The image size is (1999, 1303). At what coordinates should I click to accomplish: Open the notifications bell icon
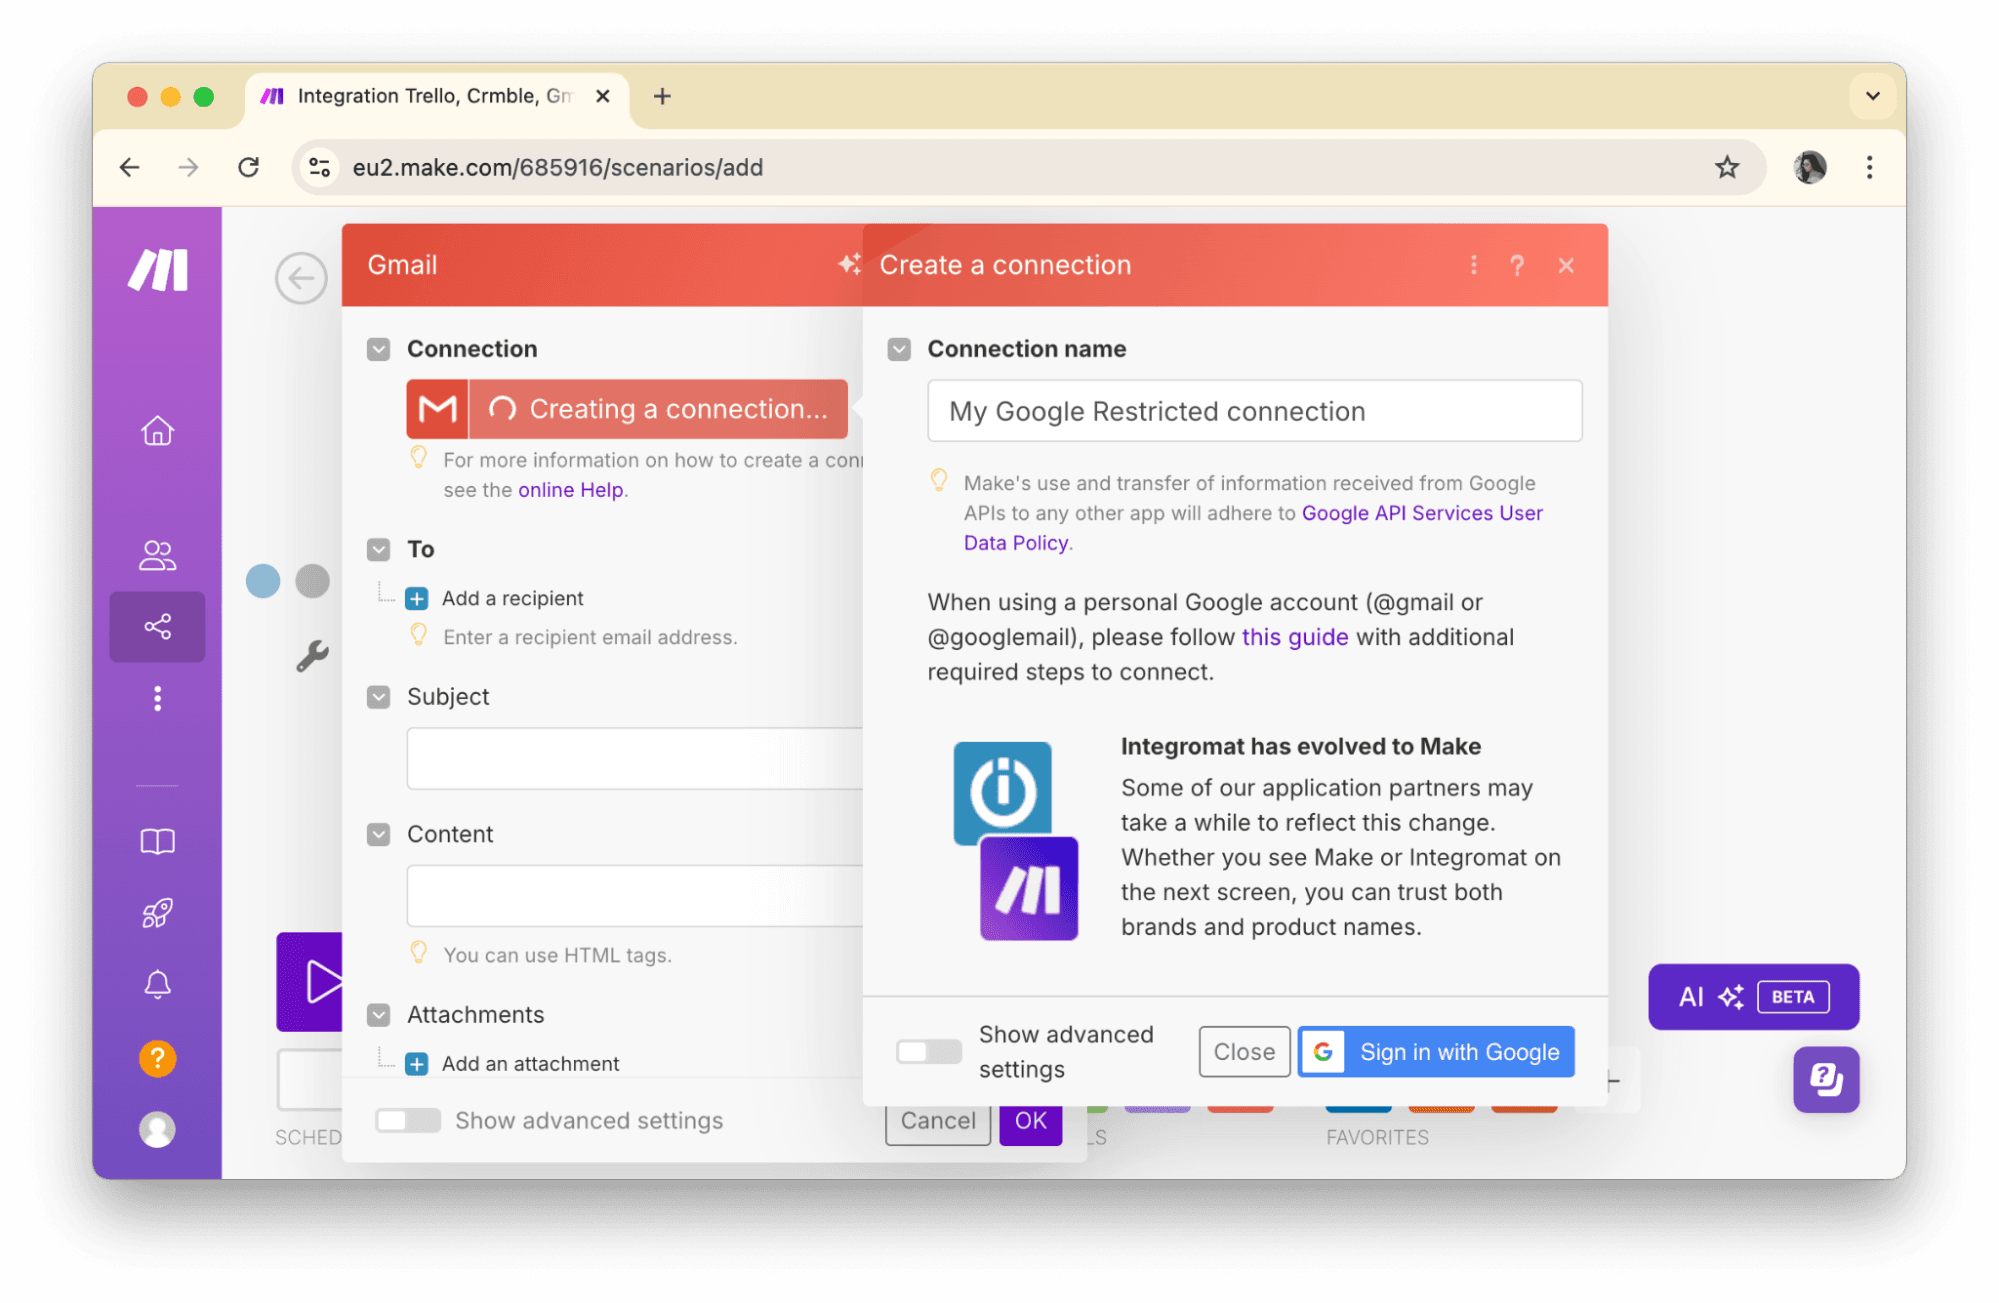point(157,985)
